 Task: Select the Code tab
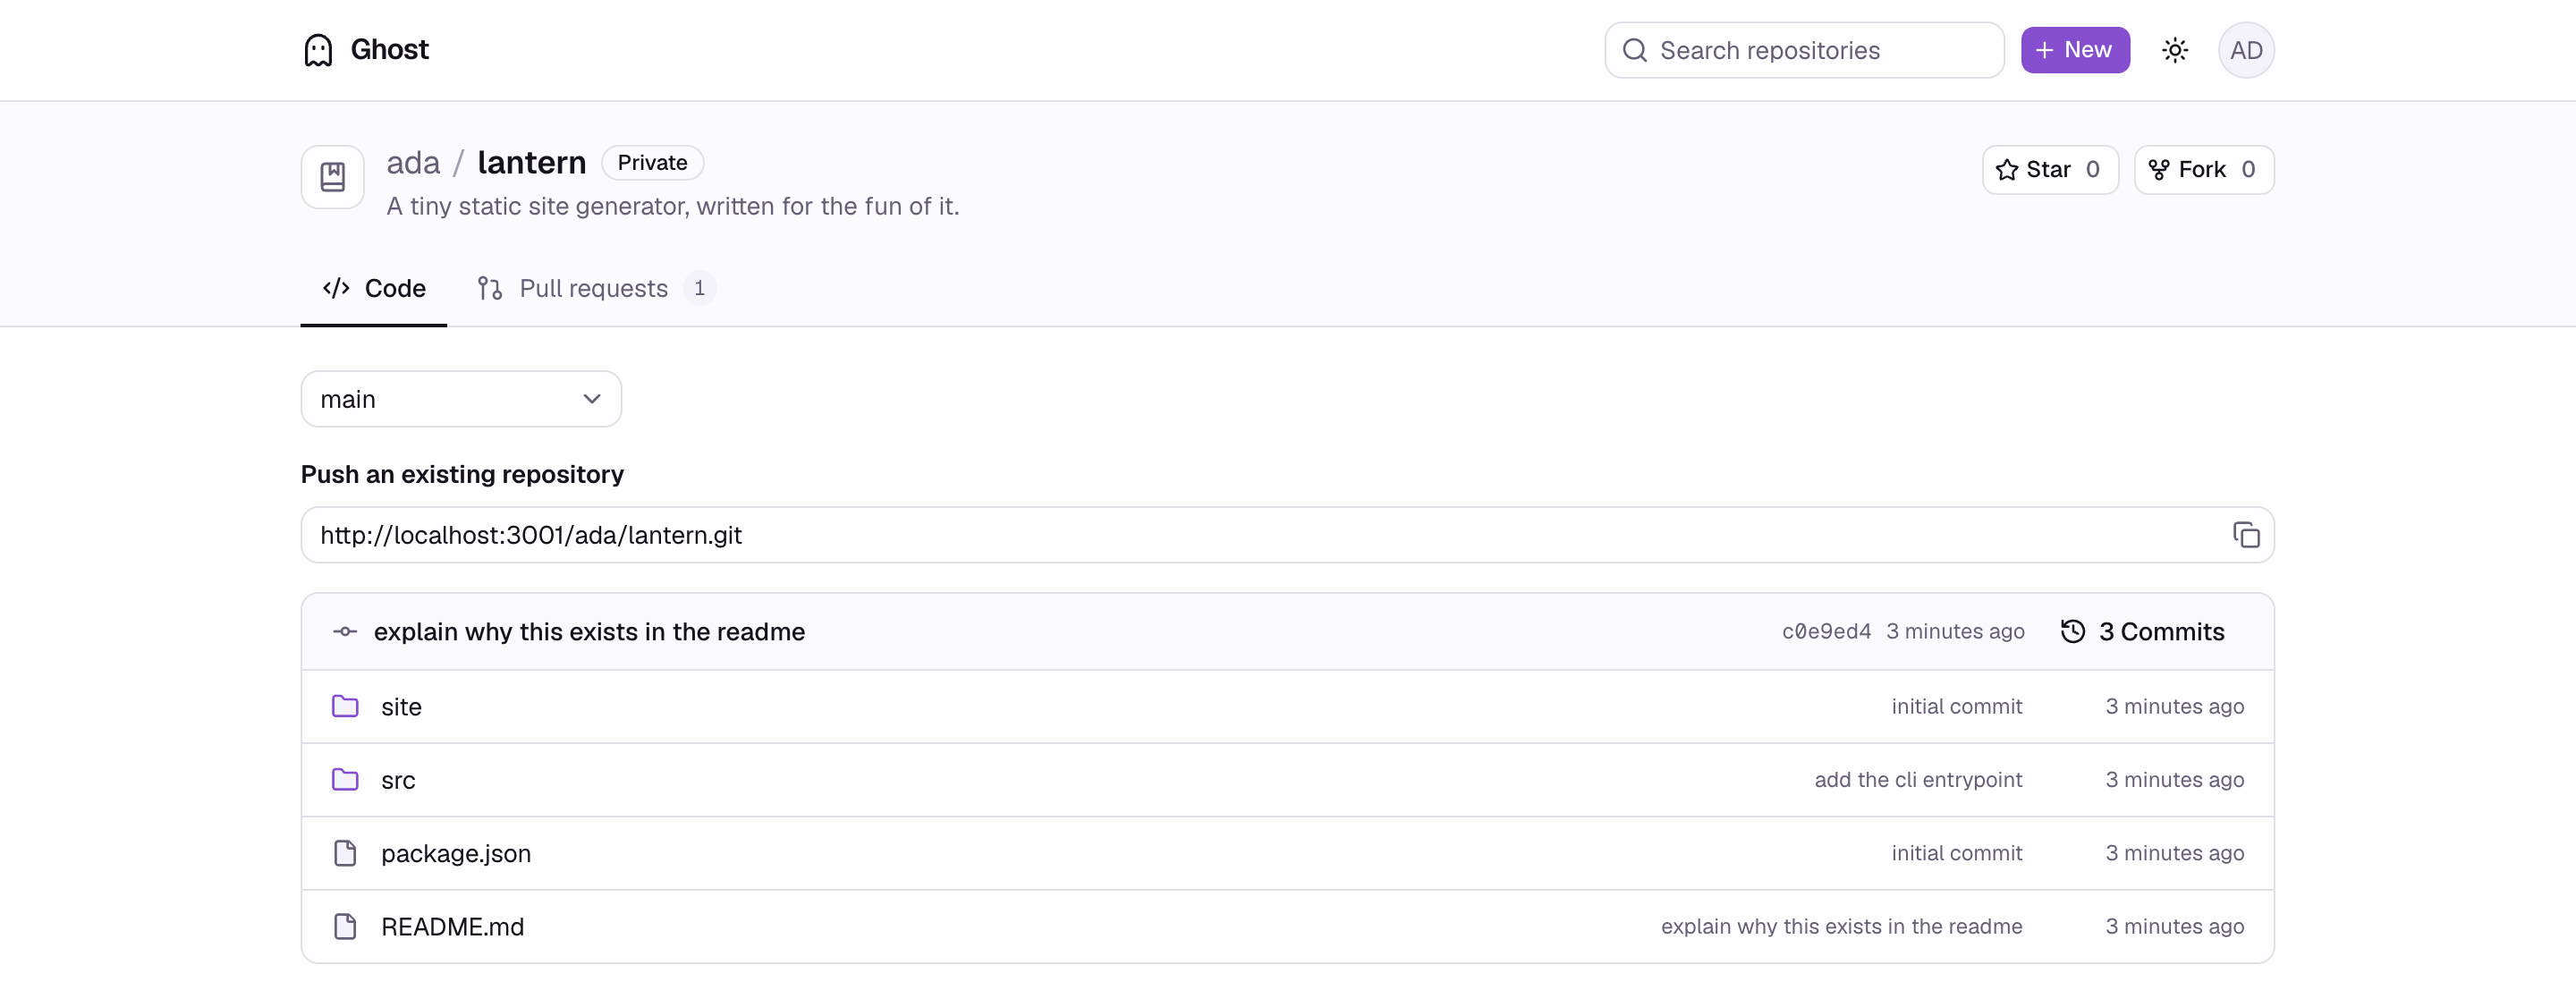point(373,288)
